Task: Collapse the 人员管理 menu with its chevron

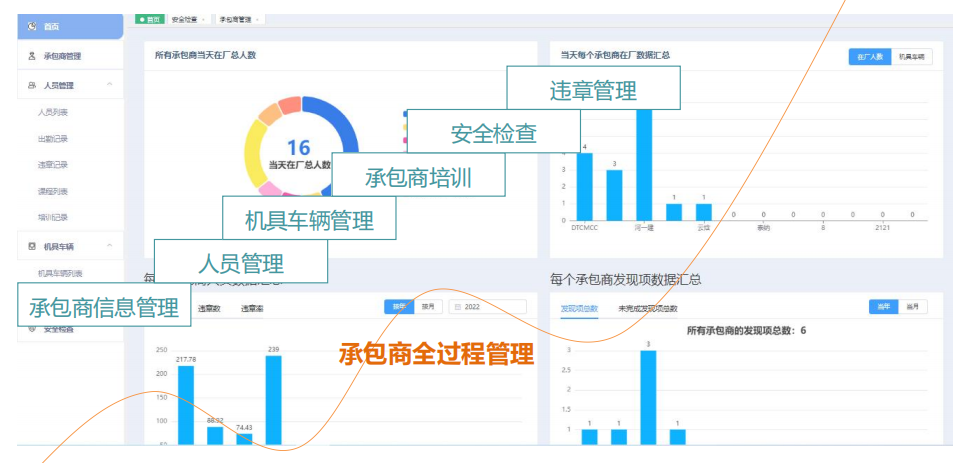Action: 108,86
